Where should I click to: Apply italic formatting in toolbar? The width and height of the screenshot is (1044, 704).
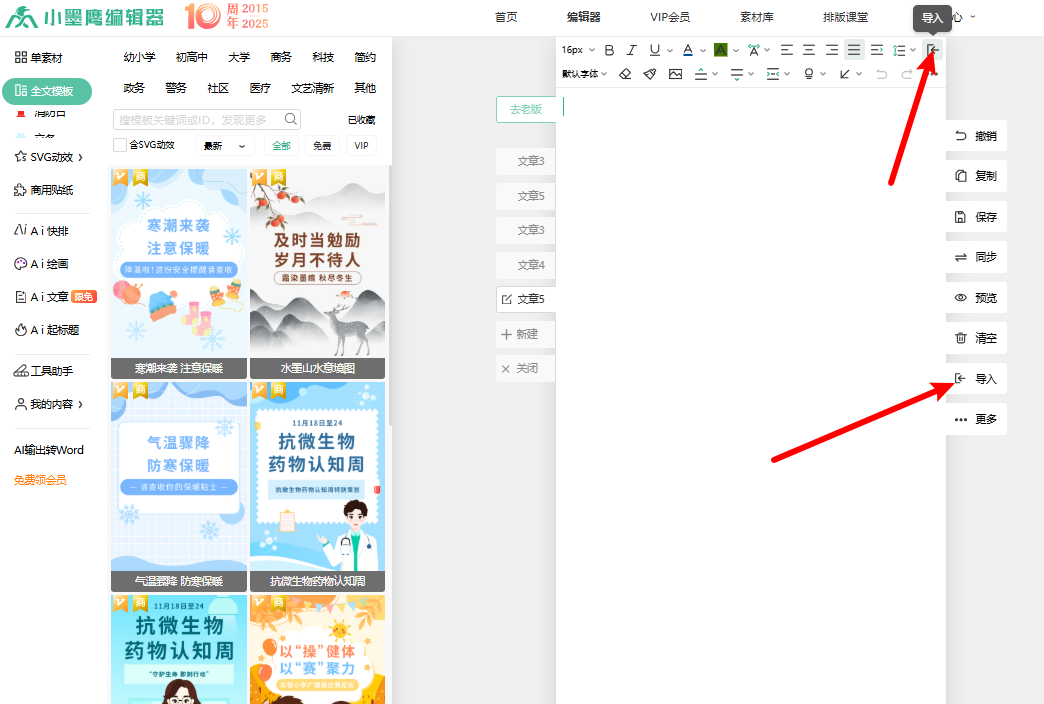(x=631, y=50)
